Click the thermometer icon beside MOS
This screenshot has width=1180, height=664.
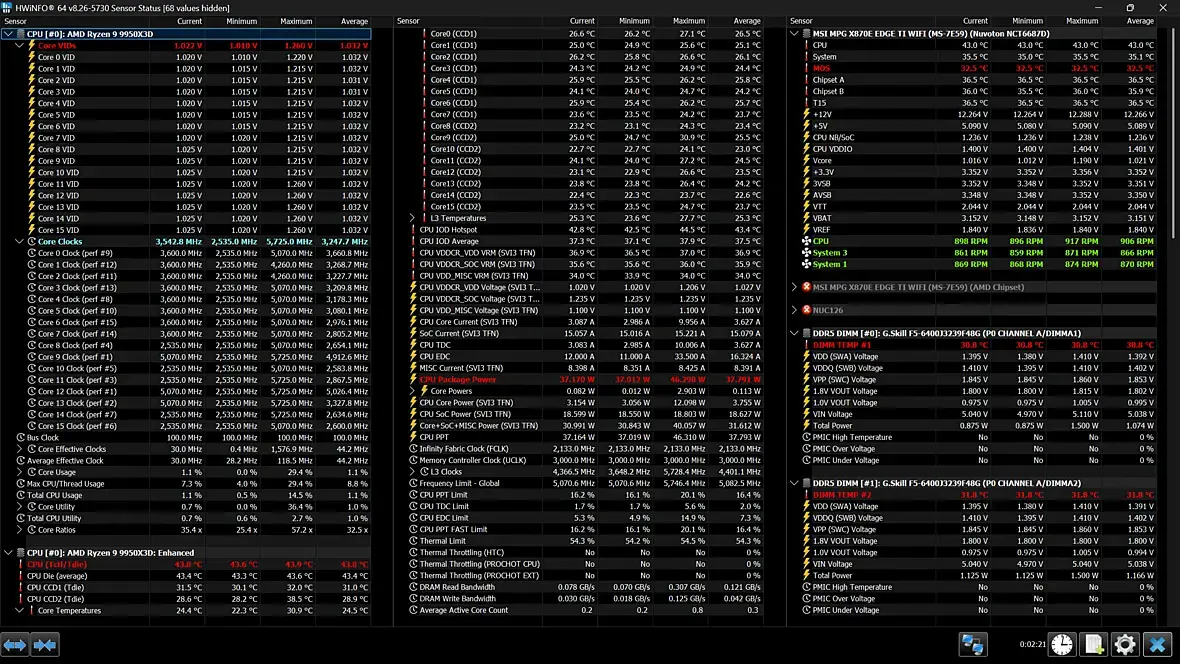click(x=806, y=69)
